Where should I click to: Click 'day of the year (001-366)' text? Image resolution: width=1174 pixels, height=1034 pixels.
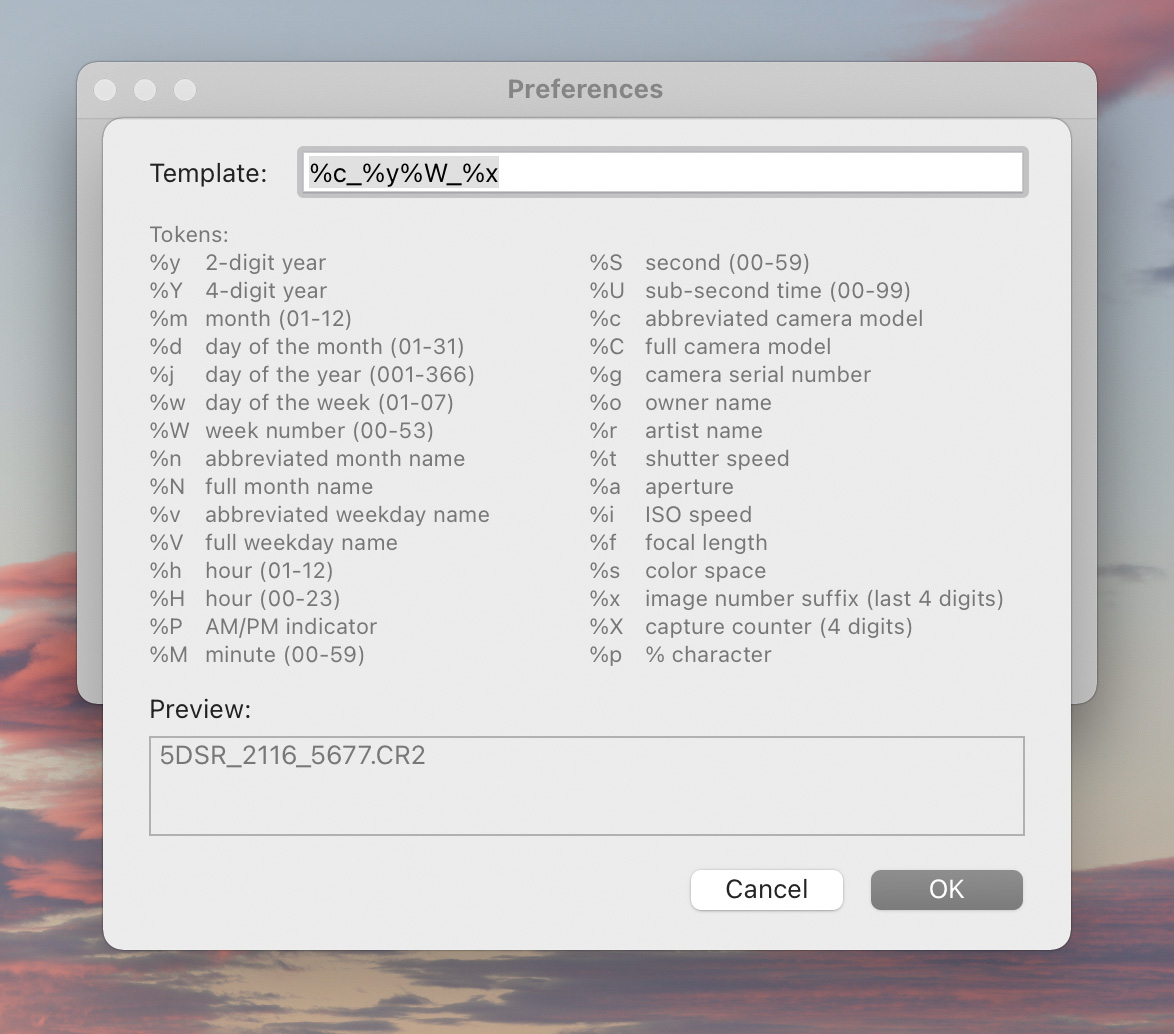[x=340, y=374]
